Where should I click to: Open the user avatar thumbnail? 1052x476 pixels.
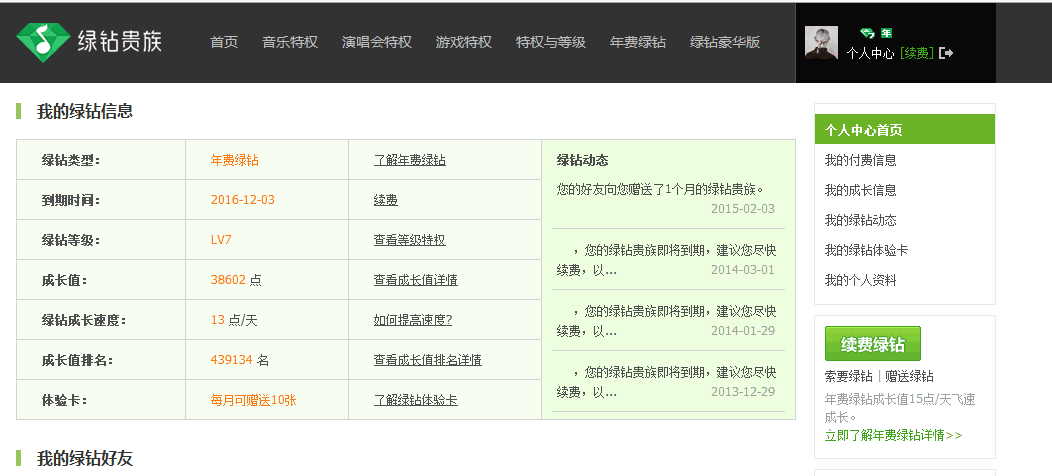pyautogui.click(x=821, y=42)
